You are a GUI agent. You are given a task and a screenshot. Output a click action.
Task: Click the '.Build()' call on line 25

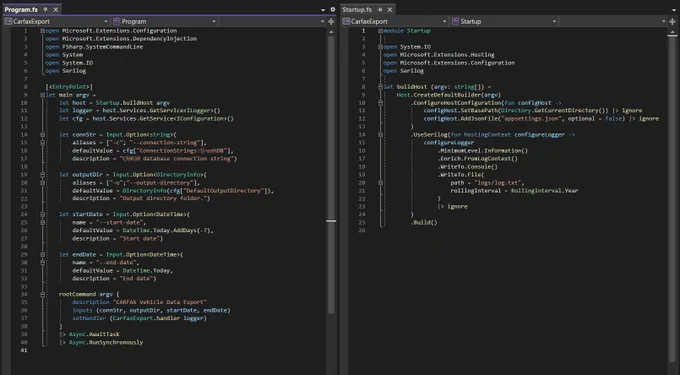pyautogui.click(x=424, y=222)
